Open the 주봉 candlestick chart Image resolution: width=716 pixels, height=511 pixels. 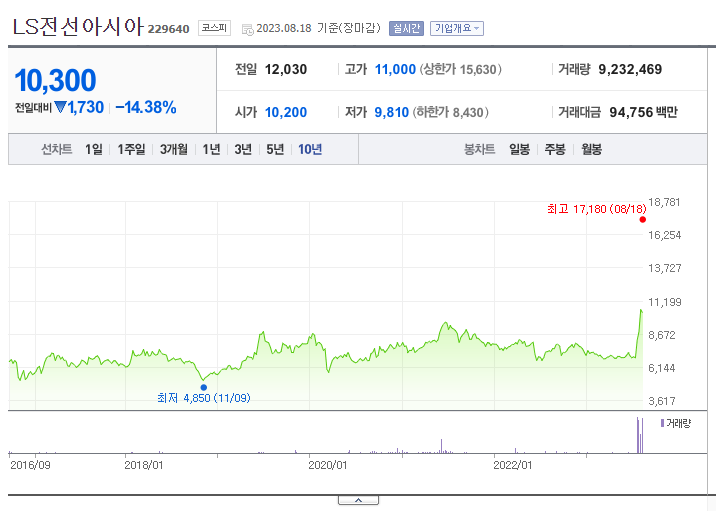click(555, 149)
